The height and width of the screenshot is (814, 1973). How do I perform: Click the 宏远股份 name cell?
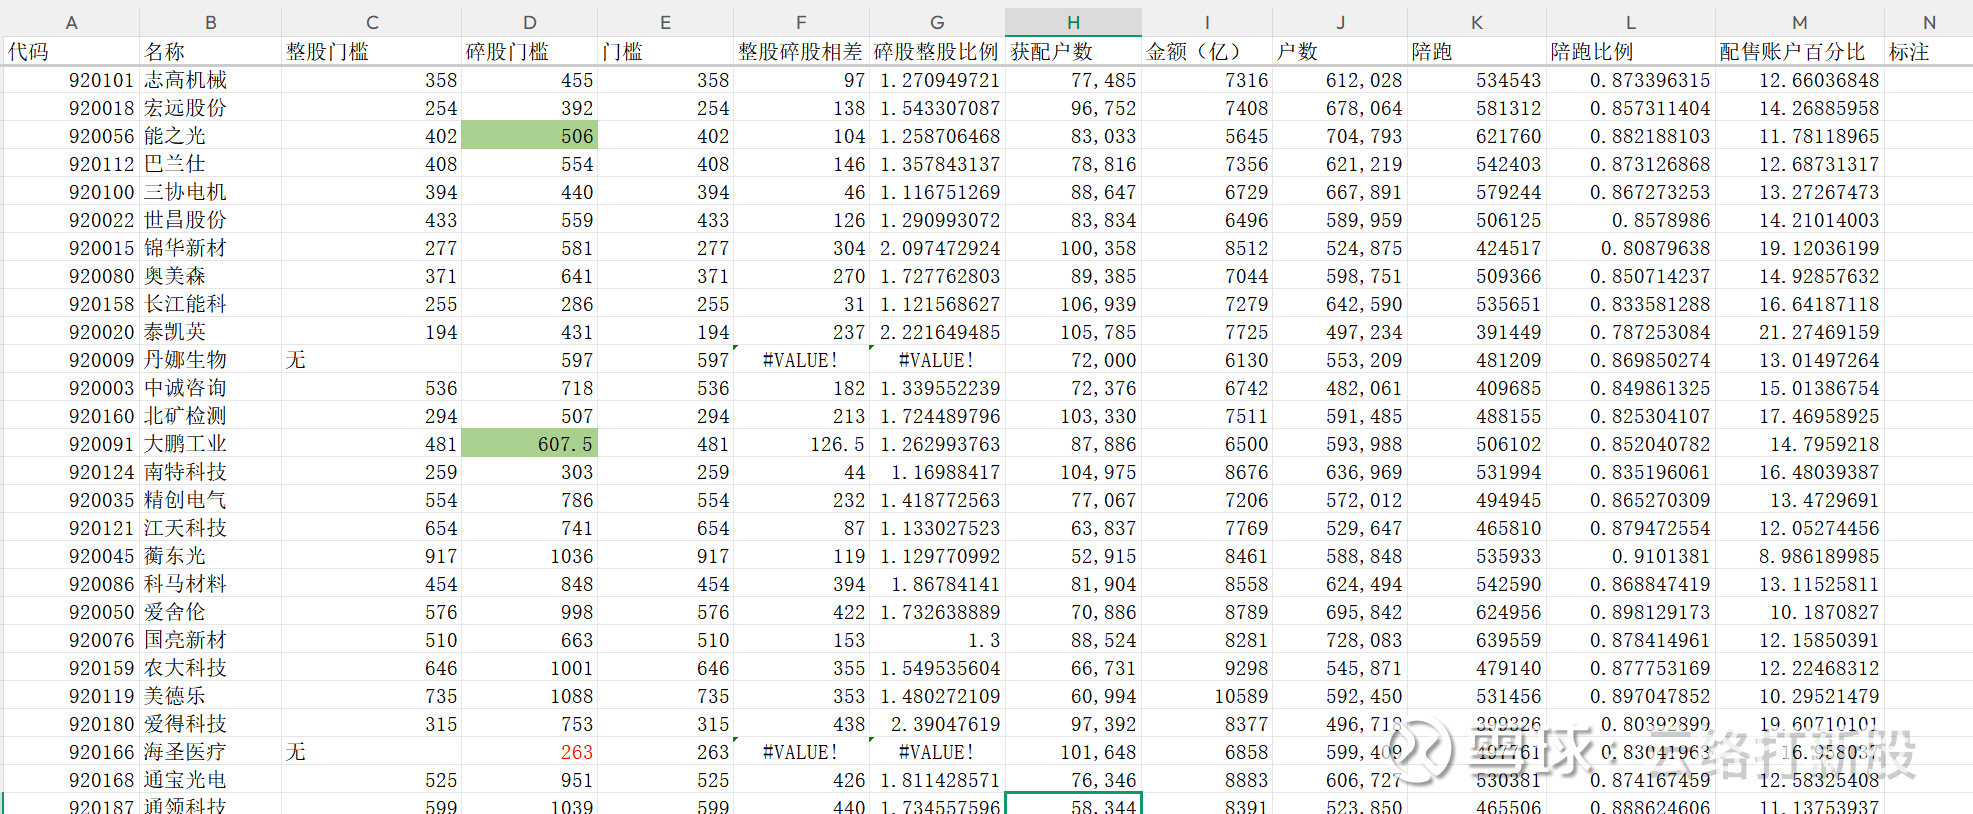210,108
